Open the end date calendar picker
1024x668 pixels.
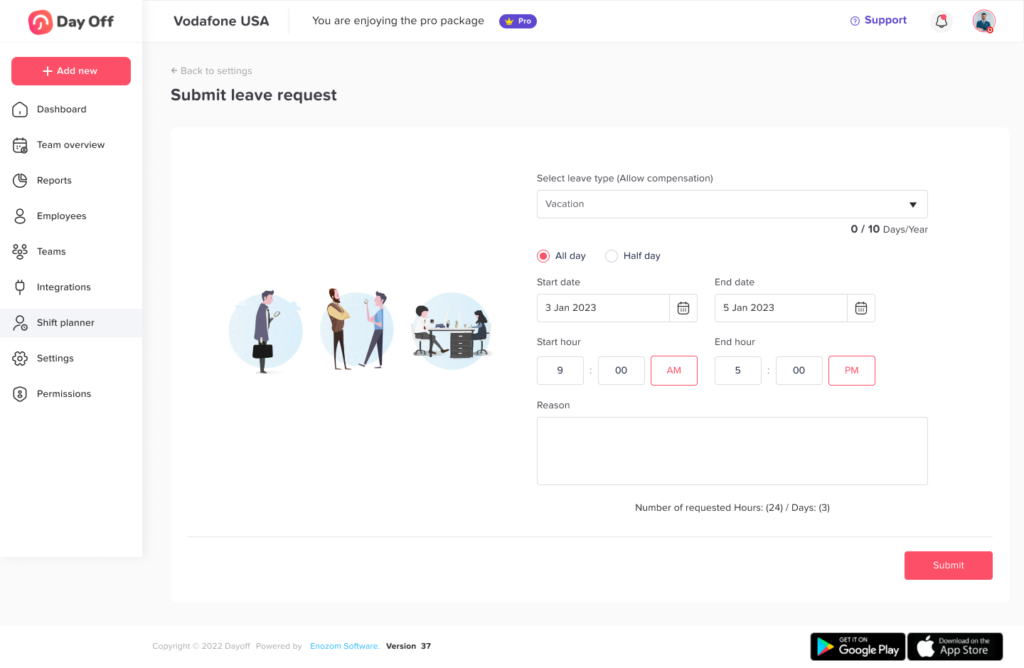861,308
